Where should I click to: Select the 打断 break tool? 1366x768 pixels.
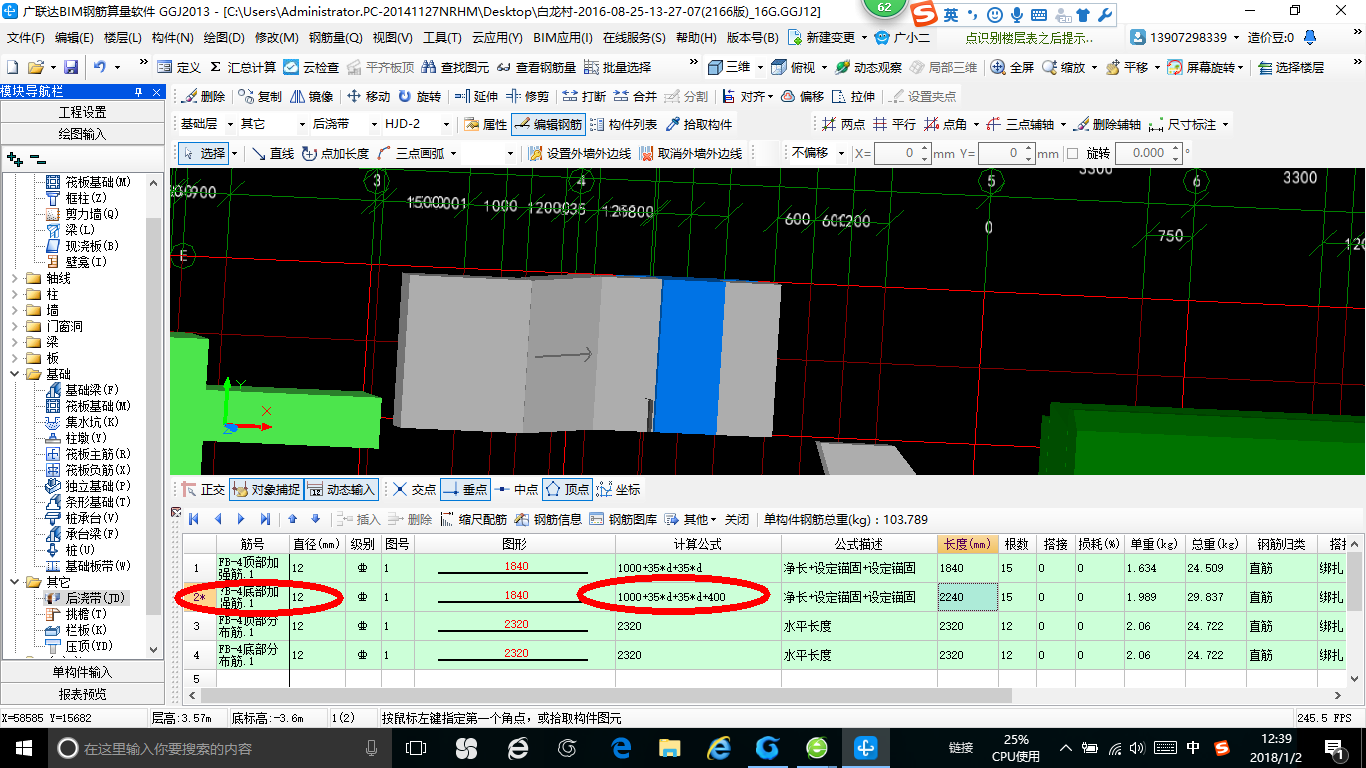point(584,96)
